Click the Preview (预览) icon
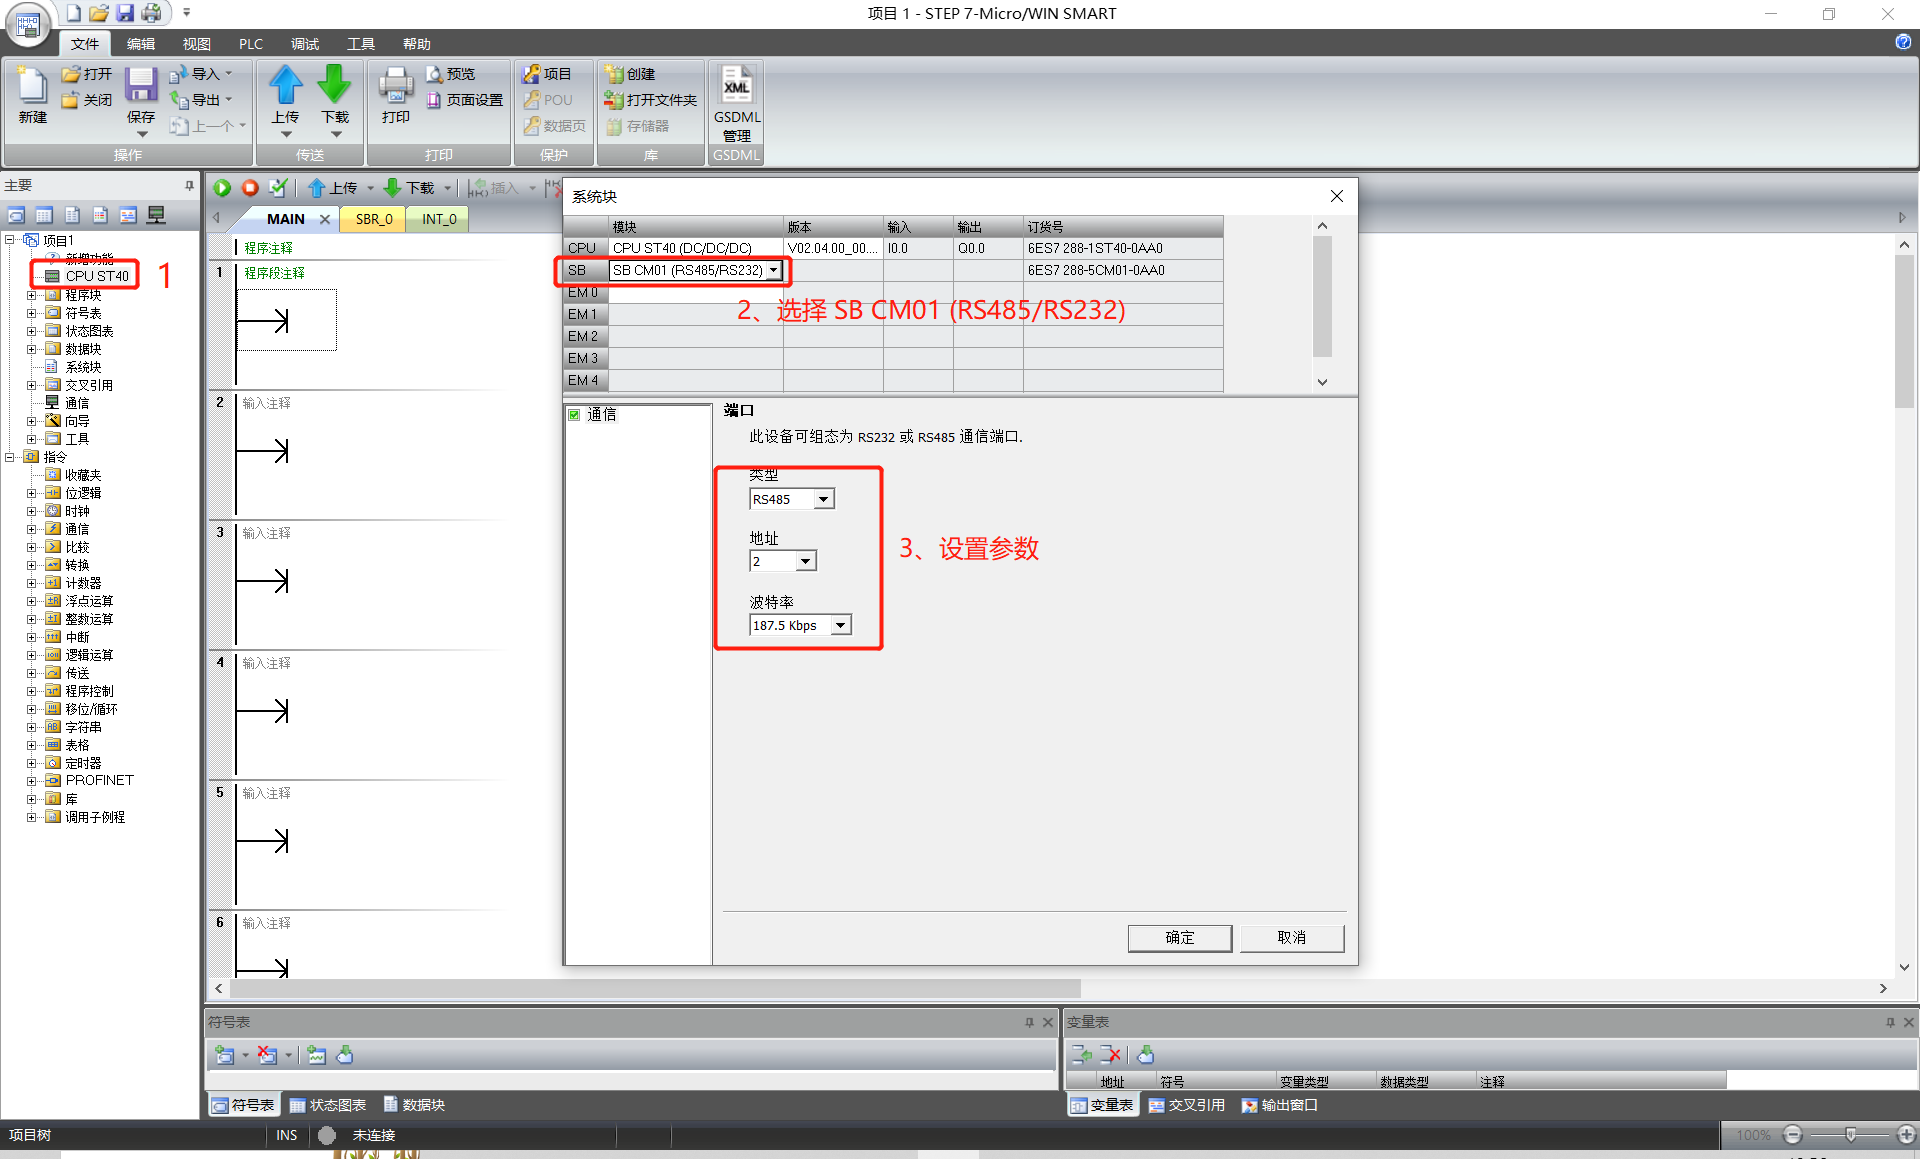 point(435,74)
